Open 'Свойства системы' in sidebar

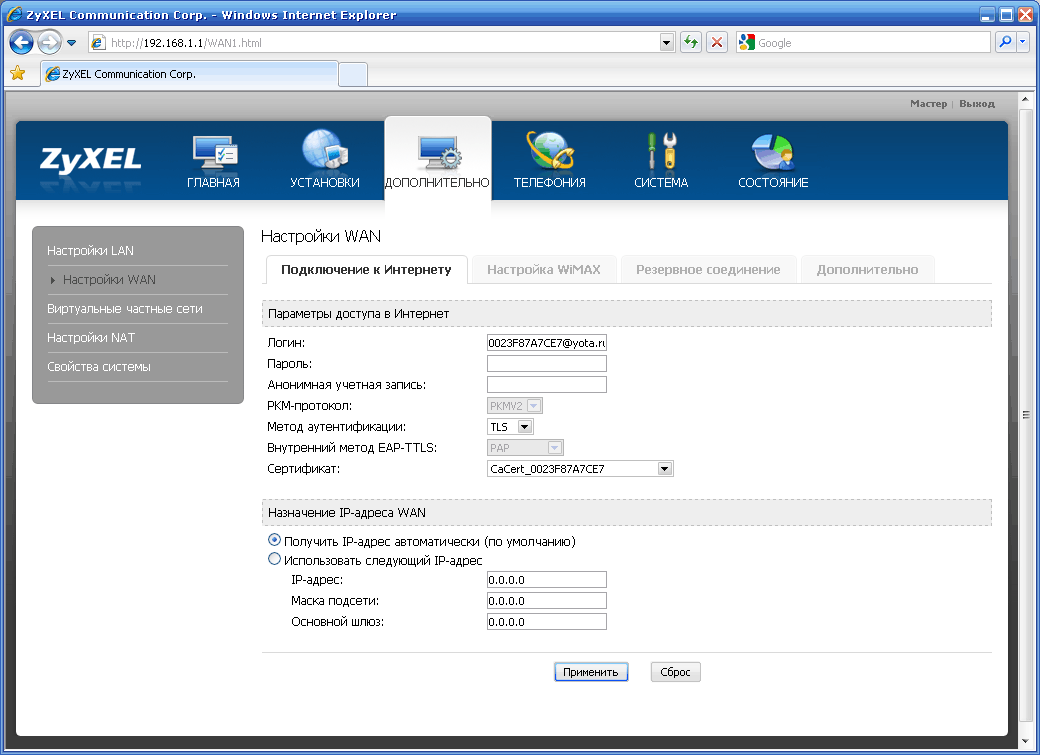(x=99, y=367)
